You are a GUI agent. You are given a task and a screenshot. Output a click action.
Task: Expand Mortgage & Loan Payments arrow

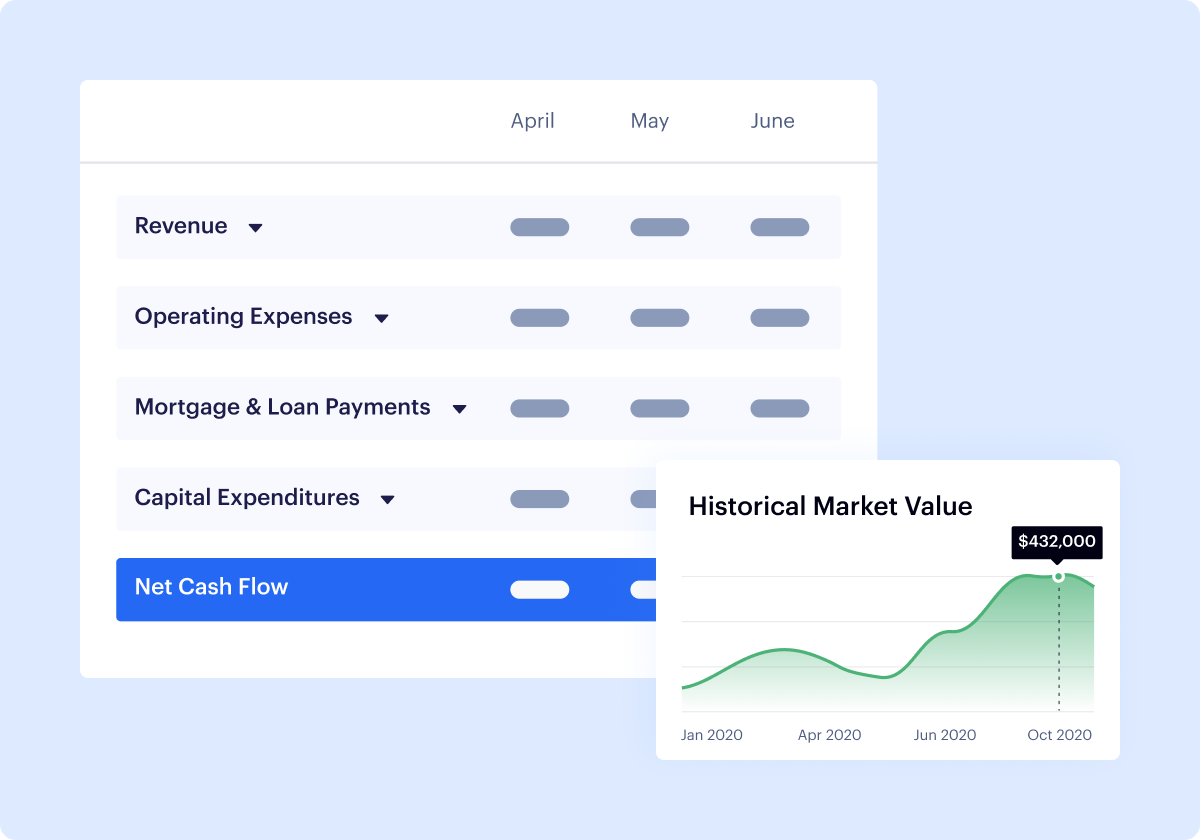pos(459,409)
